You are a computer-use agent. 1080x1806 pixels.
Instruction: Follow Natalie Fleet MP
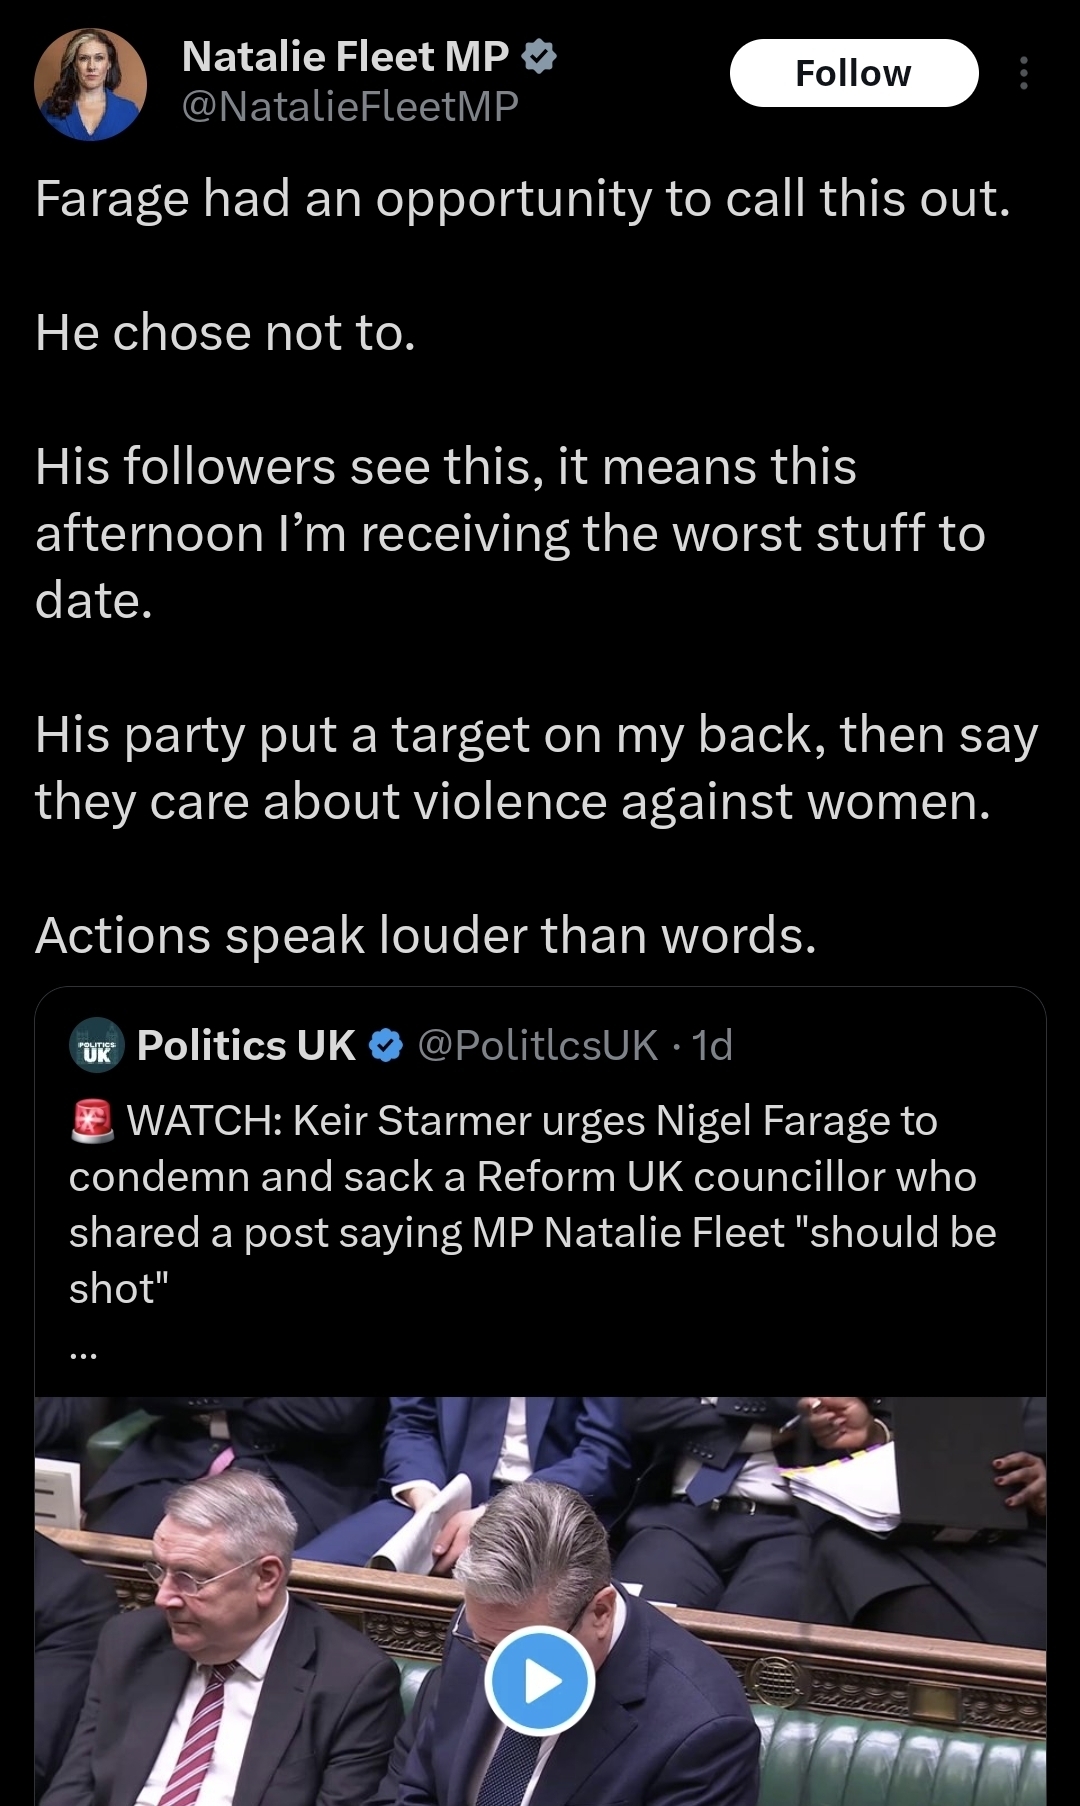click(853, 73)
